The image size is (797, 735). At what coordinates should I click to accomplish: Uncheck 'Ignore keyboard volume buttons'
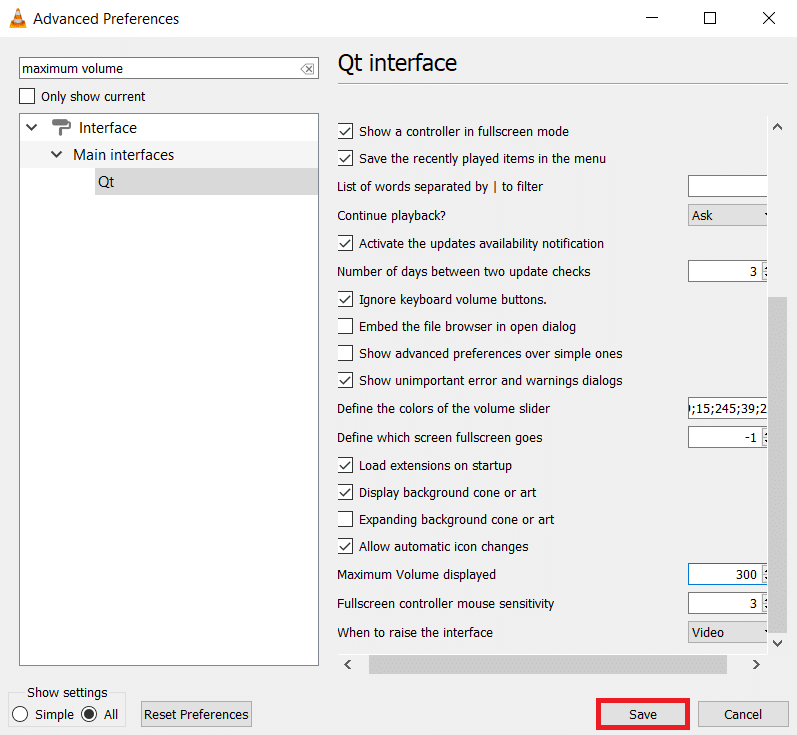[x=346, y=299]
